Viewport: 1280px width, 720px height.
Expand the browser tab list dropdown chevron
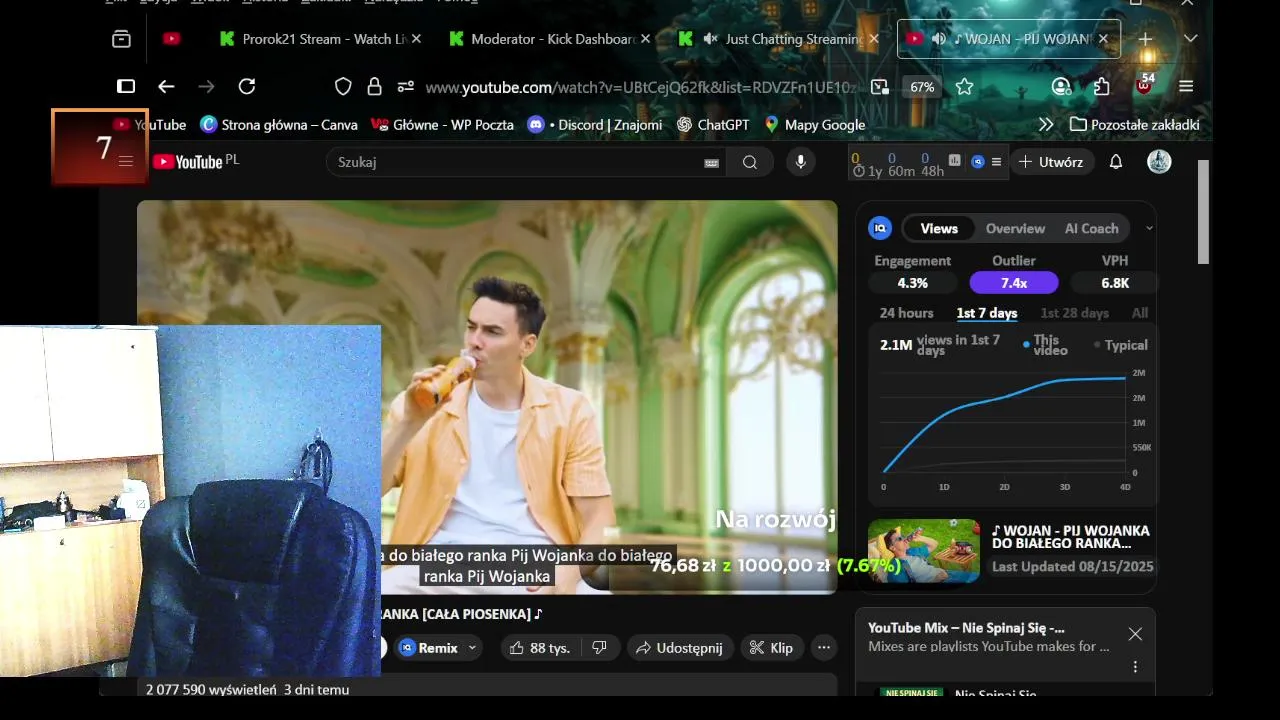click(1190, 39)
